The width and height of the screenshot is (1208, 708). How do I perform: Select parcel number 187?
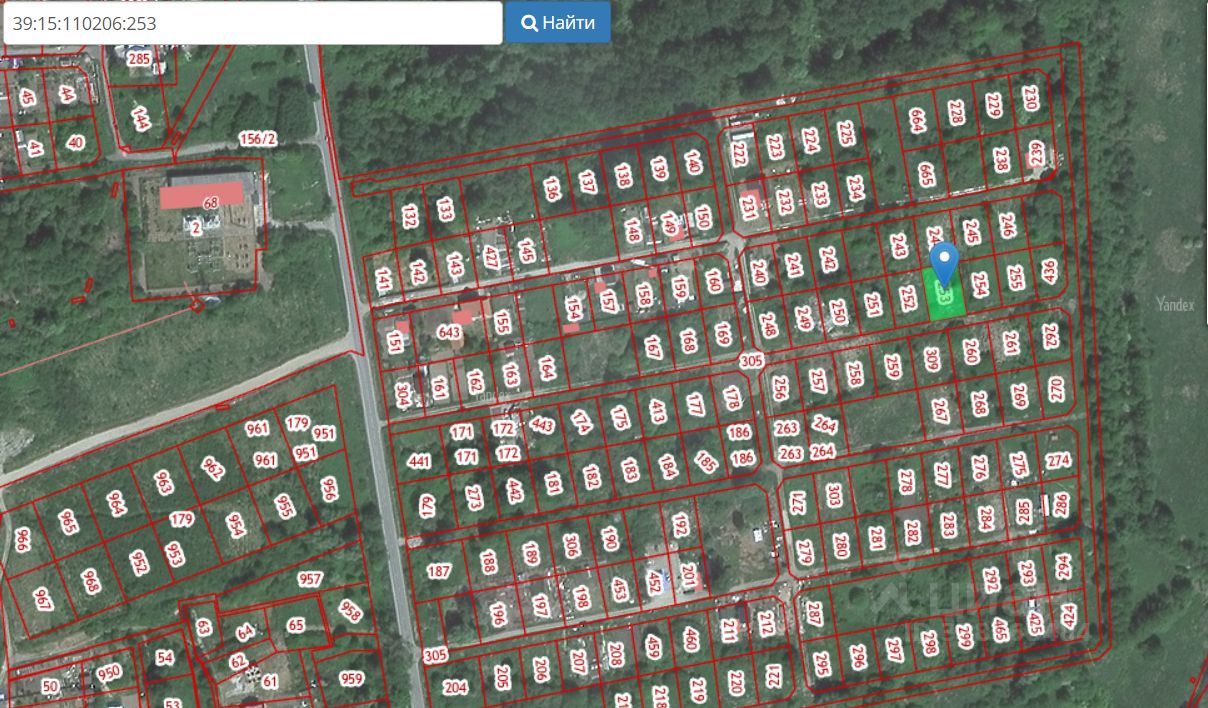point(439,572)
